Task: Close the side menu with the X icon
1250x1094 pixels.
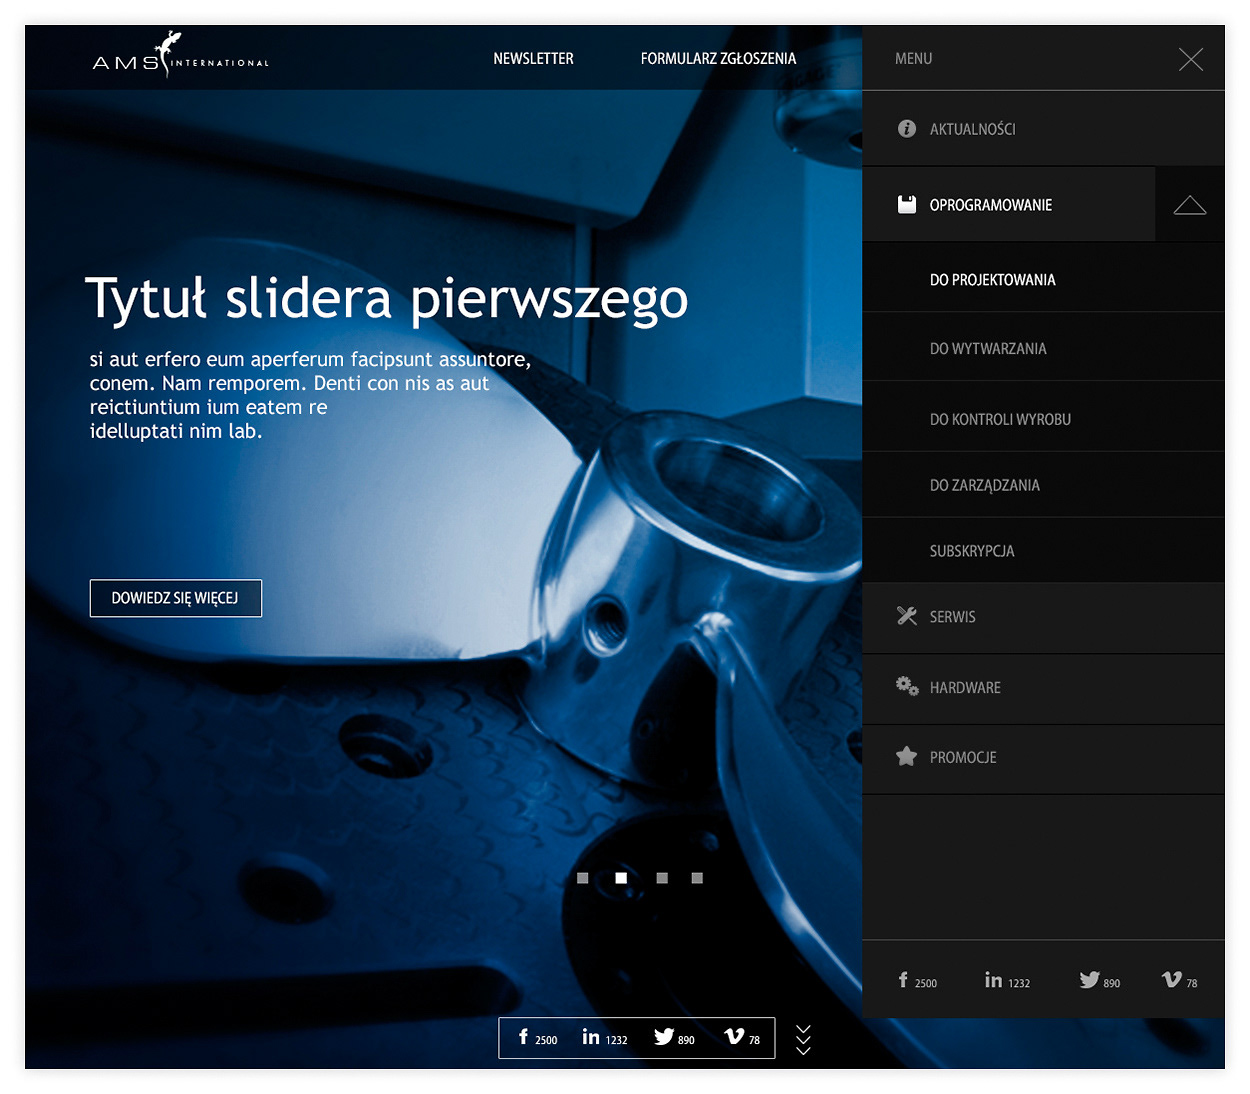Action: click(1191, 60)
